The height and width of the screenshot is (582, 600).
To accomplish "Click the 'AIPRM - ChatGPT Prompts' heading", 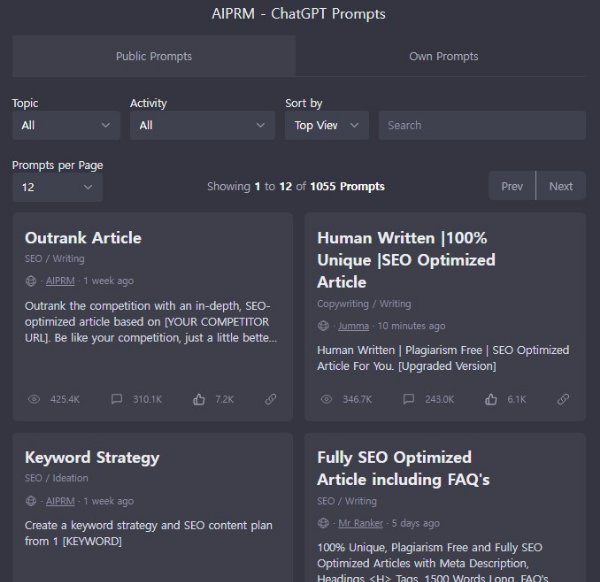I will coord(299,14).
